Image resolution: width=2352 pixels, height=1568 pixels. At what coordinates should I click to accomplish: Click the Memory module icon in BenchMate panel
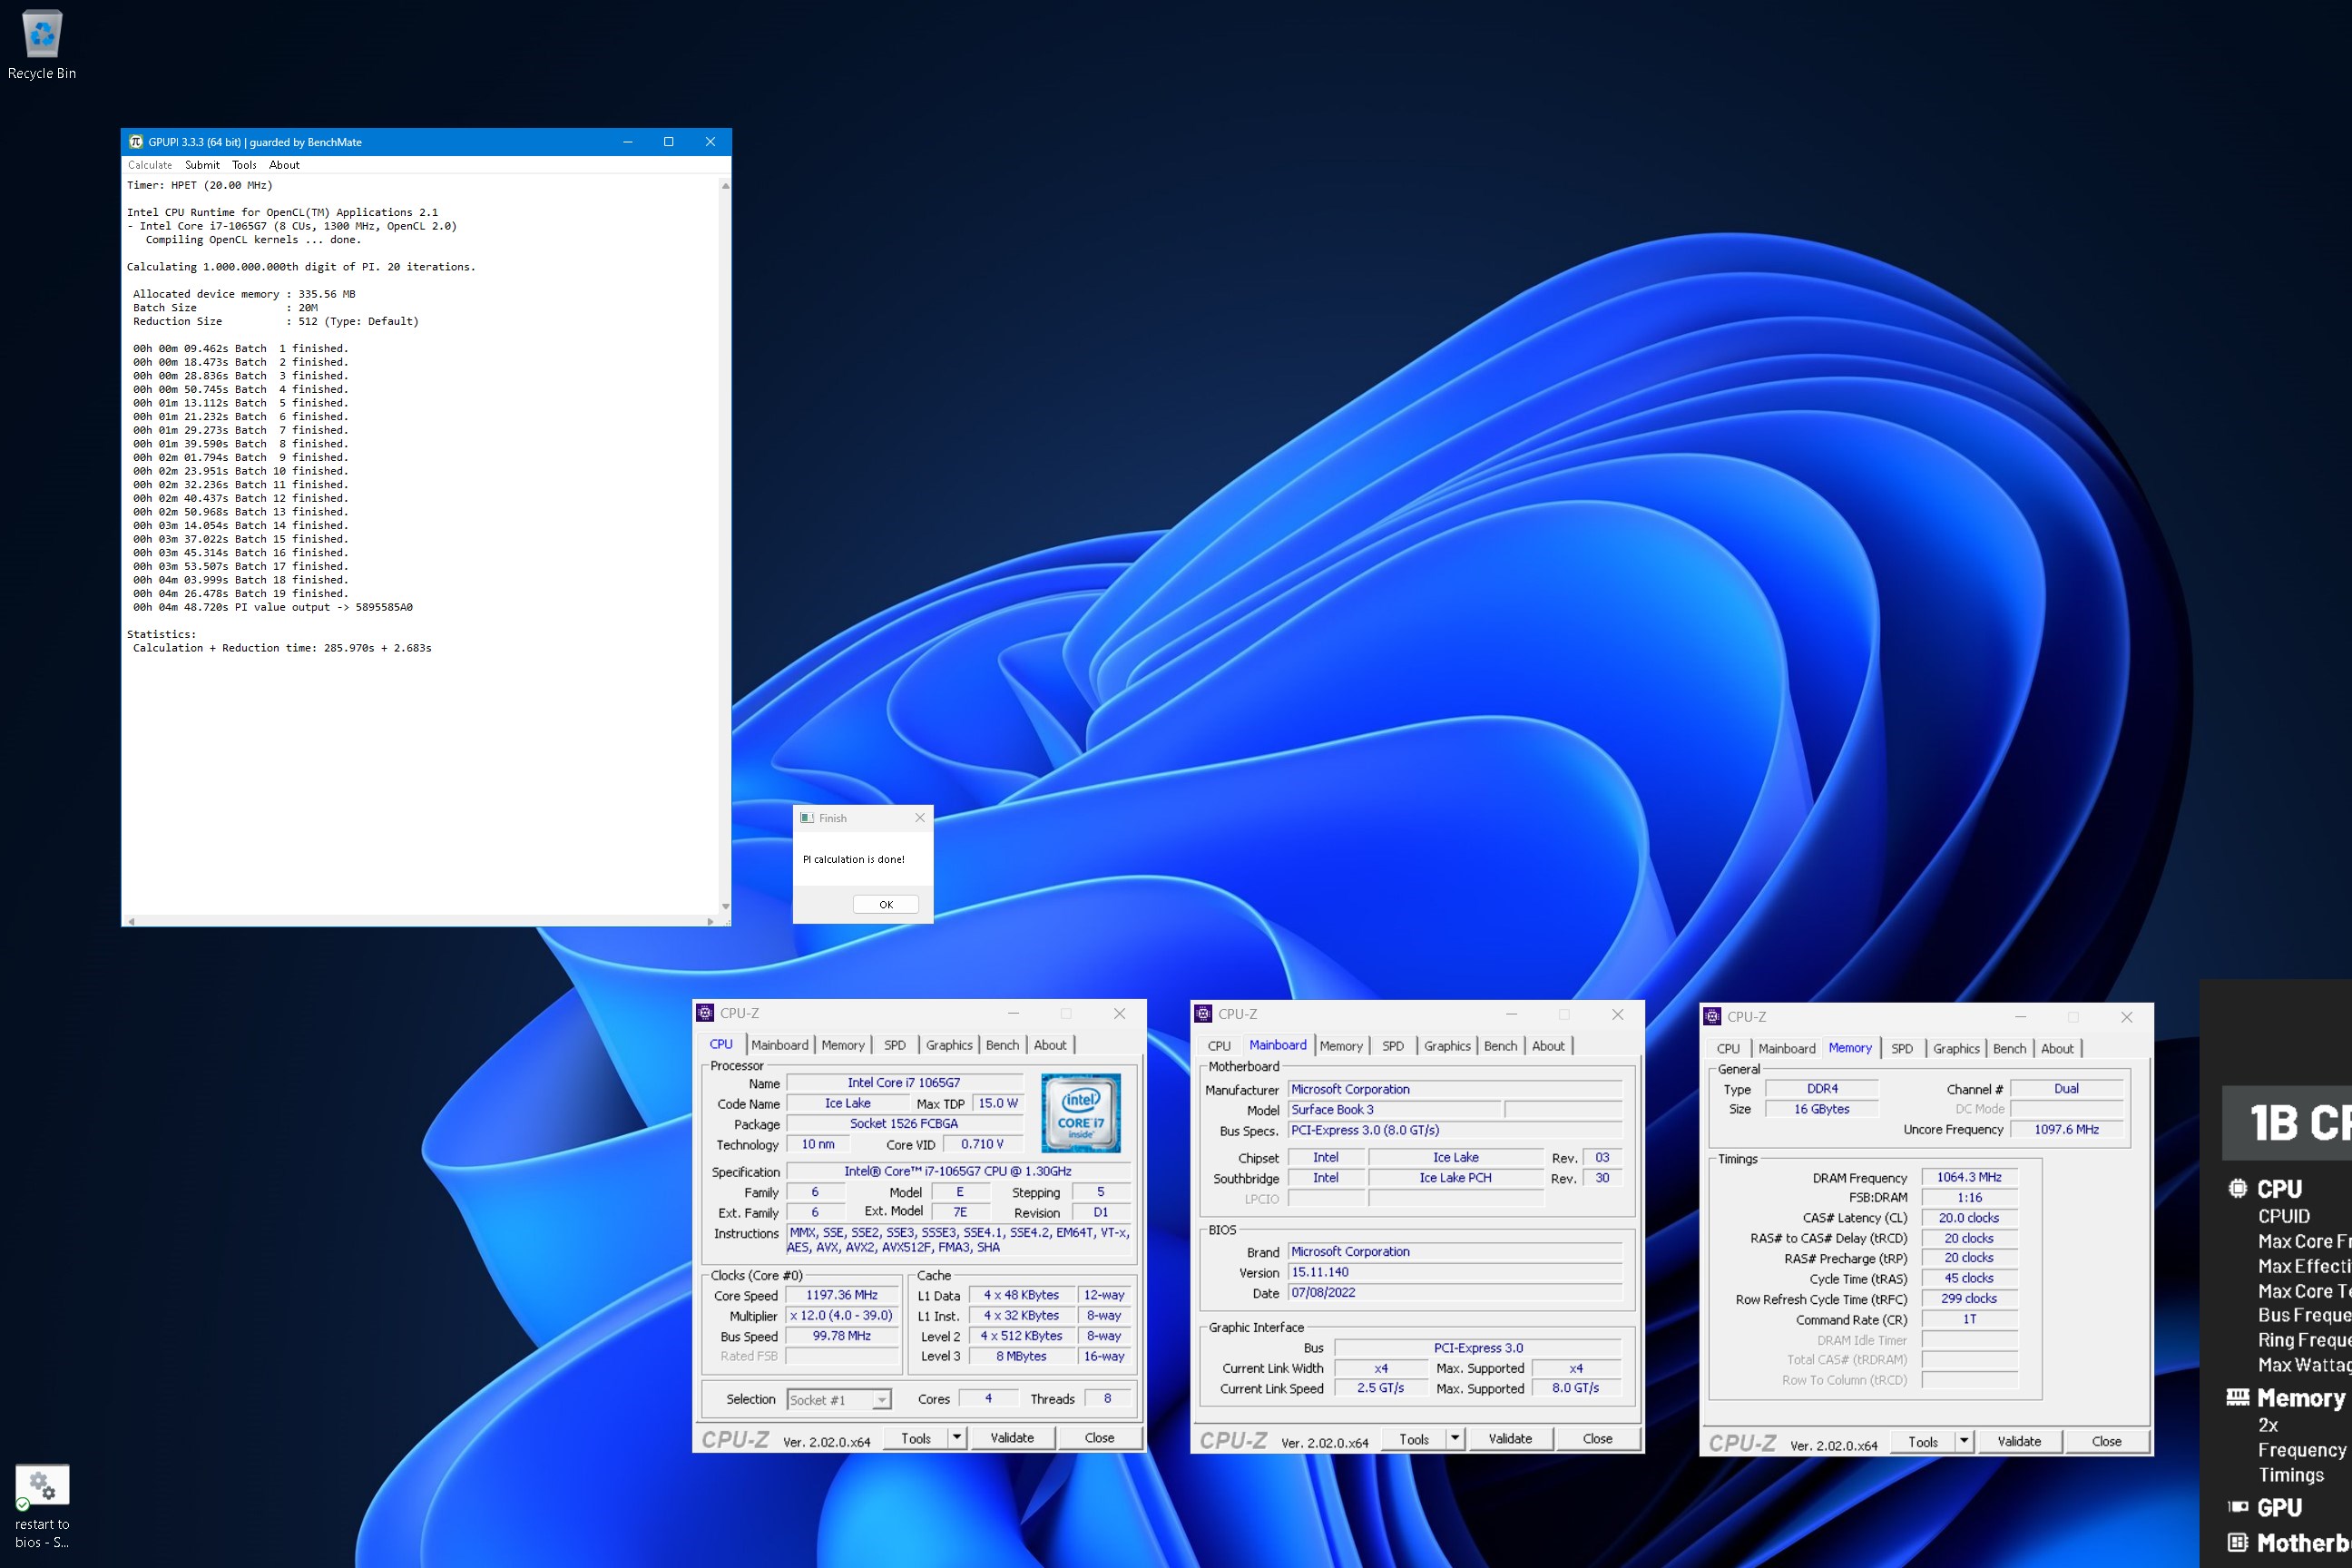click(x=2238, y=1397)
